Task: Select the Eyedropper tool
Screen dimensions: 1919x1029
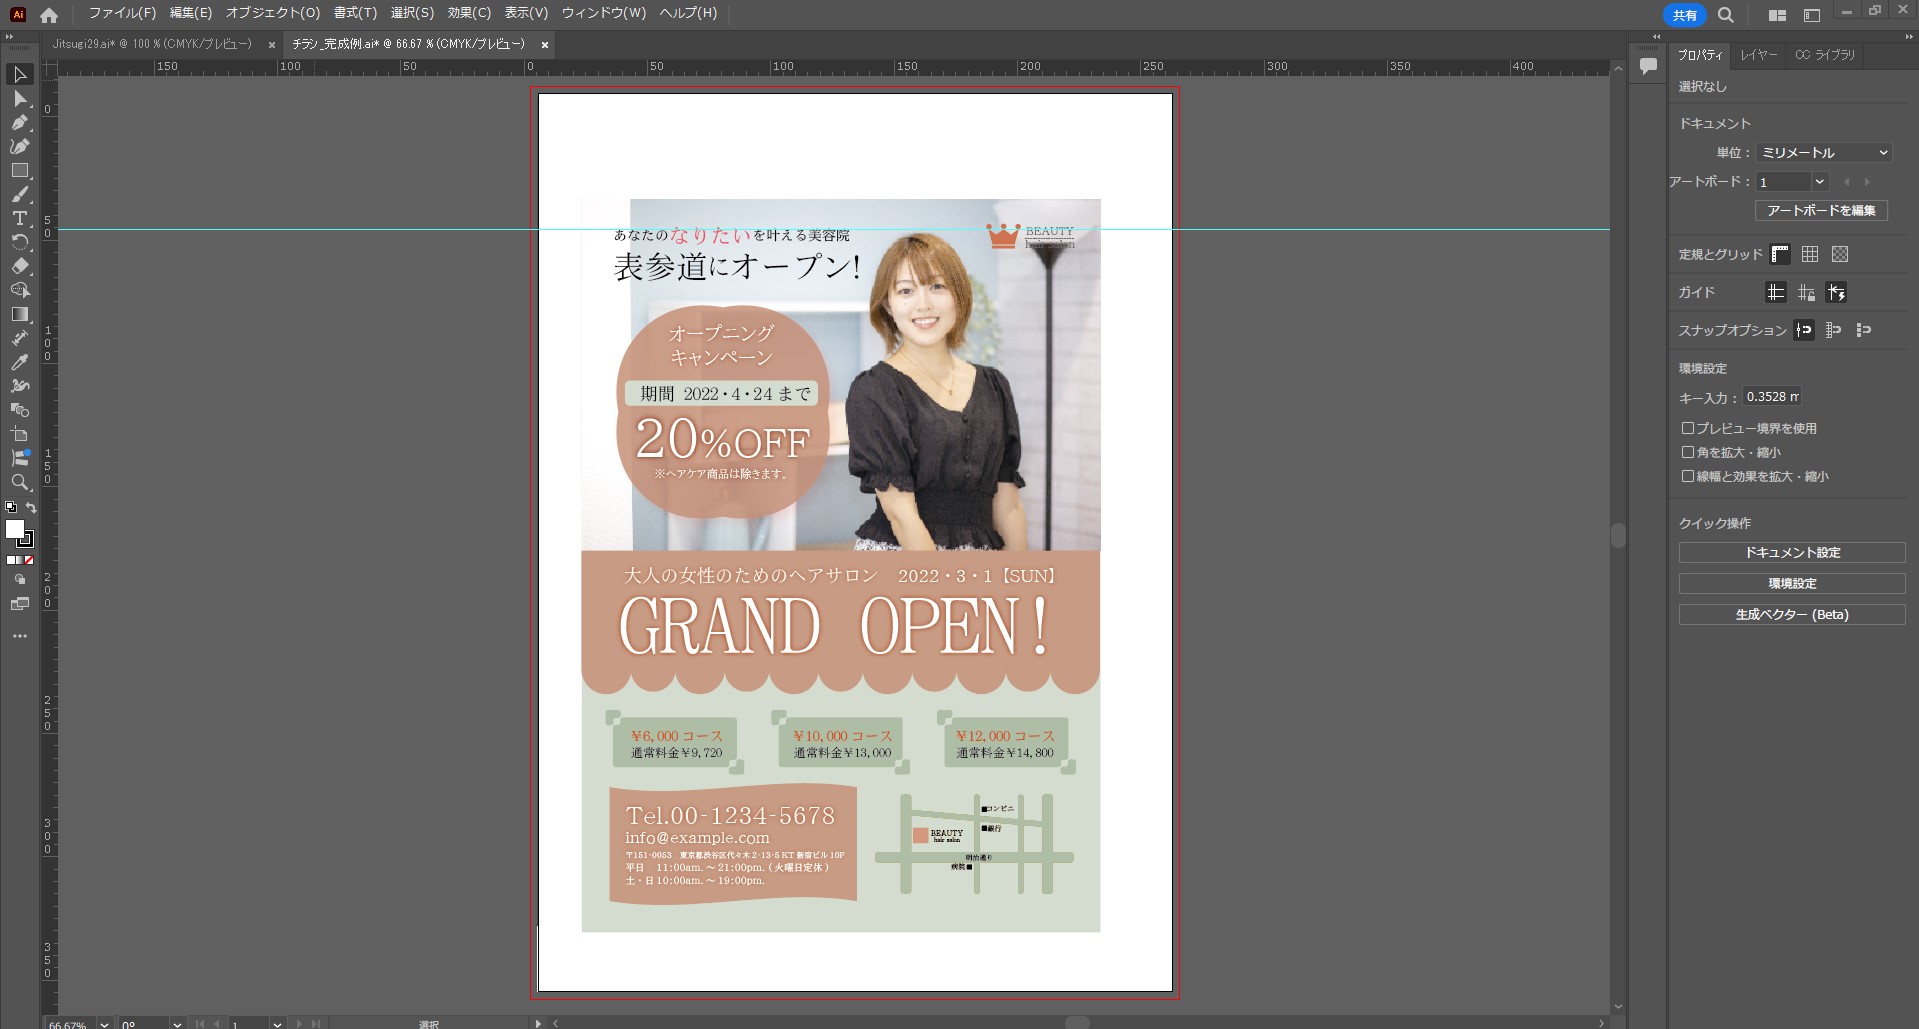Action: 19,362
